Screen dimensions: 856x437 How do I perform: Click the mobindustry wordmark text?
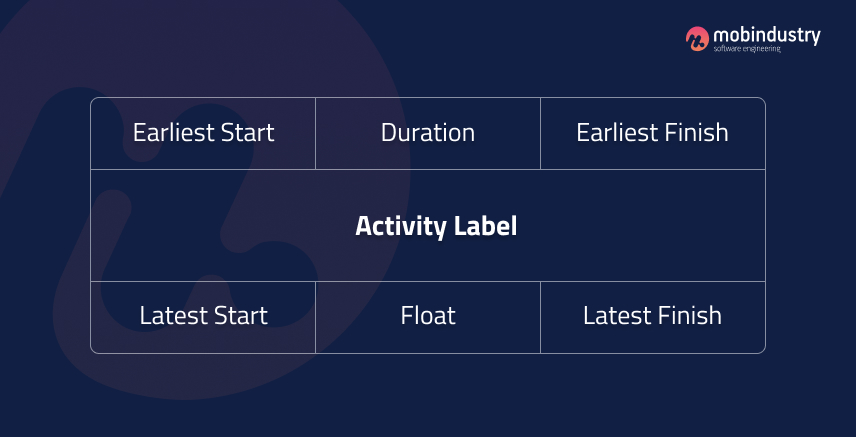point(766,36)
